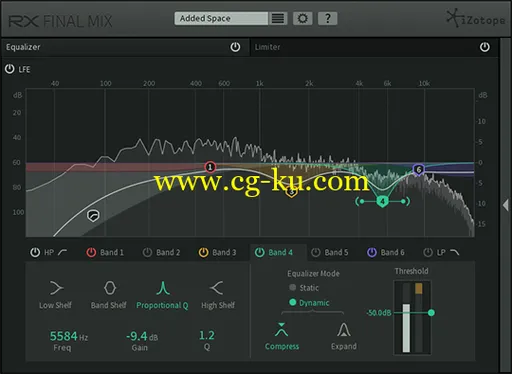Click node 4 left bandwidth handle
The image size is (512, 374).
360,201
